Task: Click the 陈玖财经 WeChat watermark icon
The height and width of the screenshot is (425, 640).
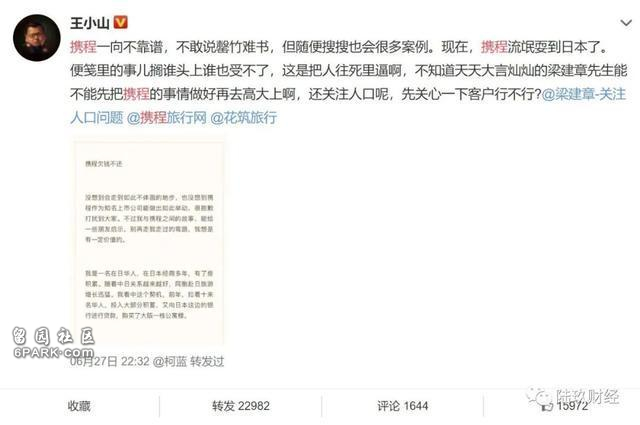Action: [541, 396]
